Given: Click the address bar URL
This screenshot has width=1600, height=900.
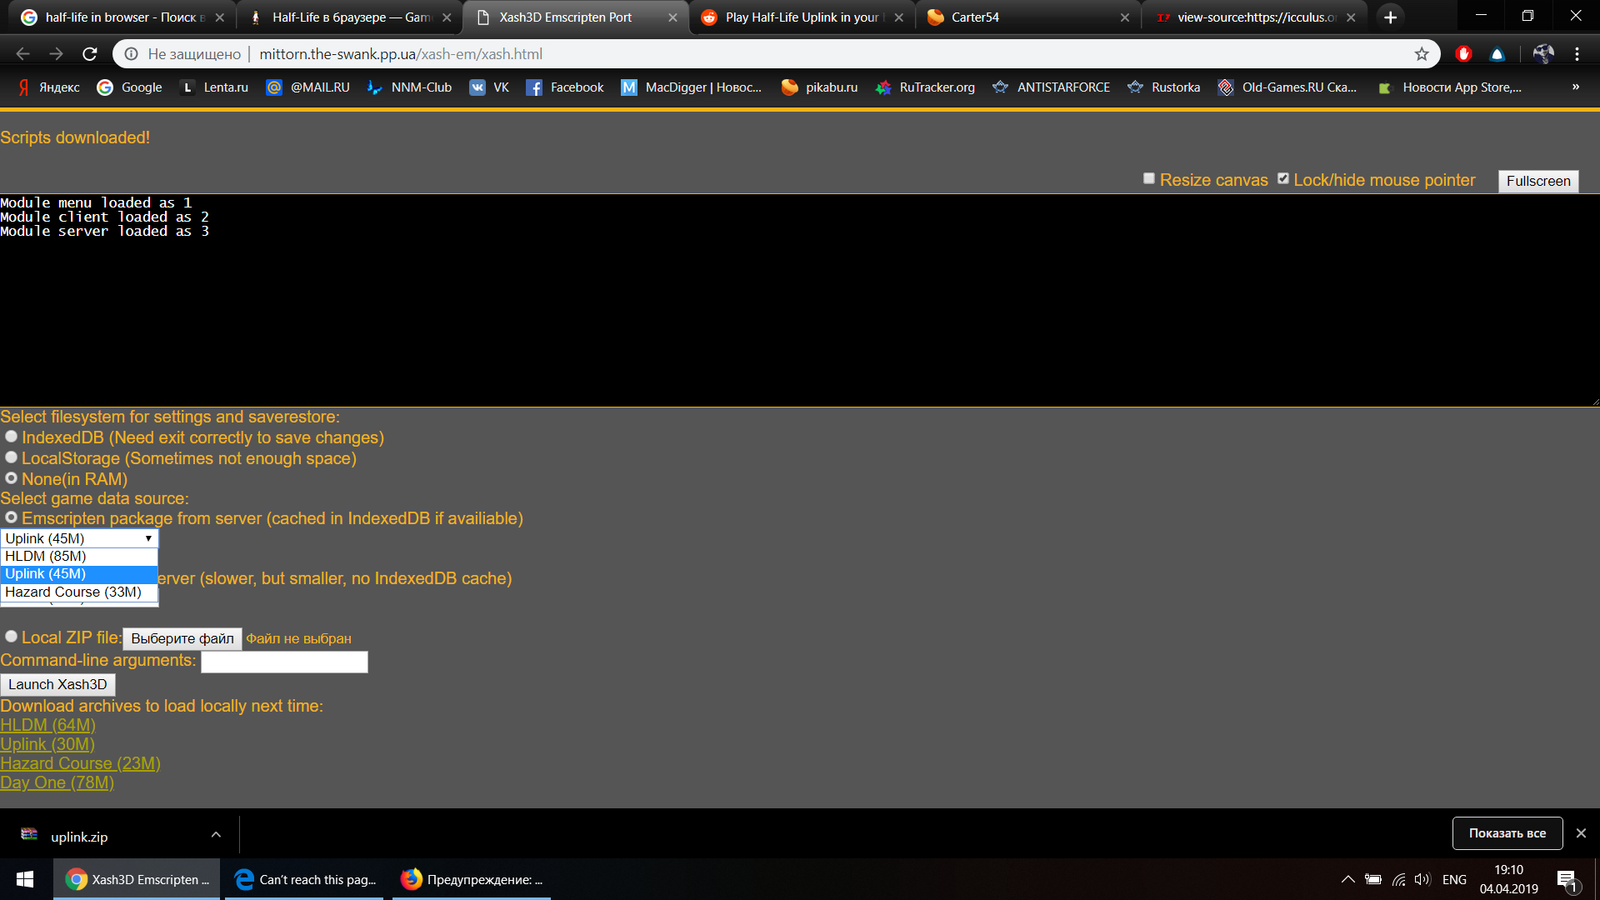Looking at the screenshot, I should (x=401, y=54).
